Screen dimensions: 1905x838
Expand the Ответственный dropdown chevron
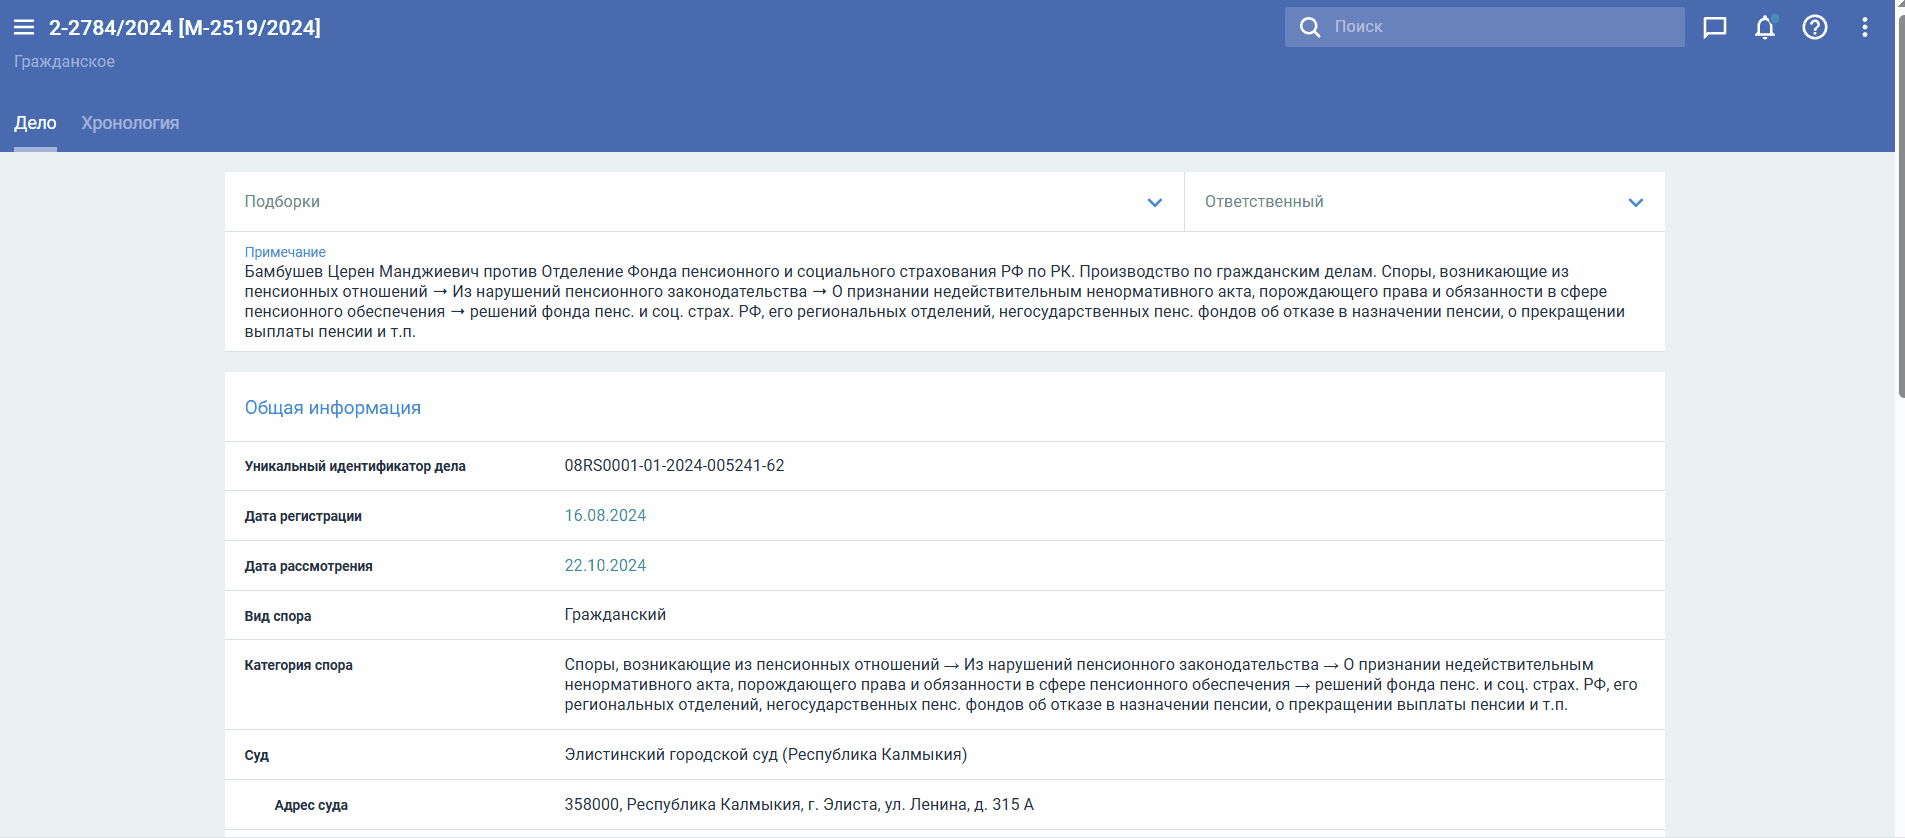[x=1635, y=202]
